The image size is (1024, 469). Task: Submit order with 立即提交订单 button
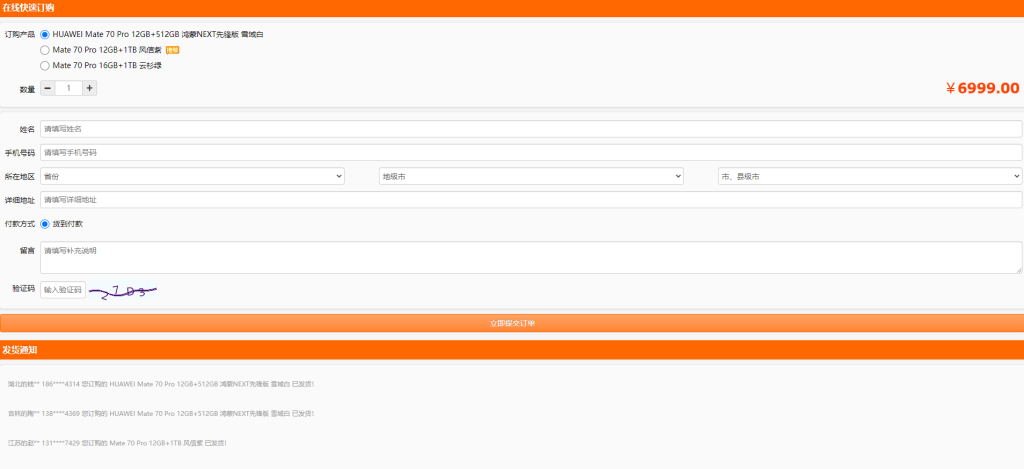[x=512, y=323]
